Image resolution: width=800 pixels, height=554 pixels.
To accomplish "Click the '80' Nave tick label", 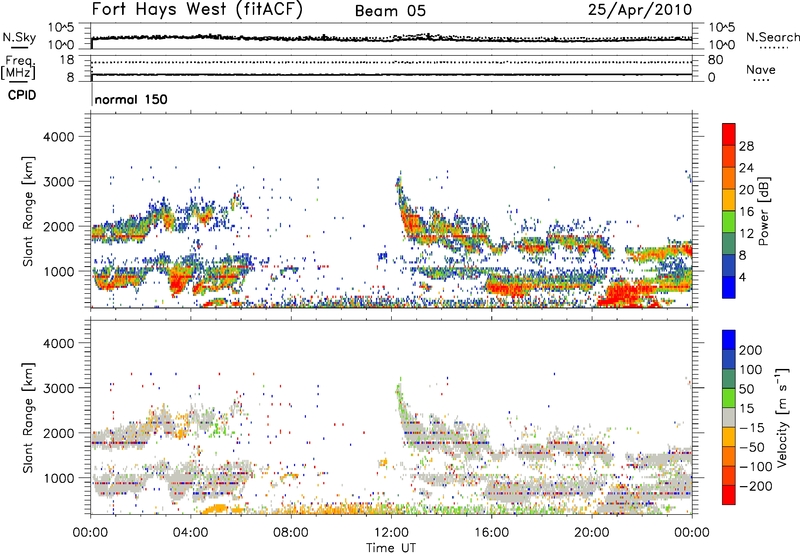I will coord(715,60).
